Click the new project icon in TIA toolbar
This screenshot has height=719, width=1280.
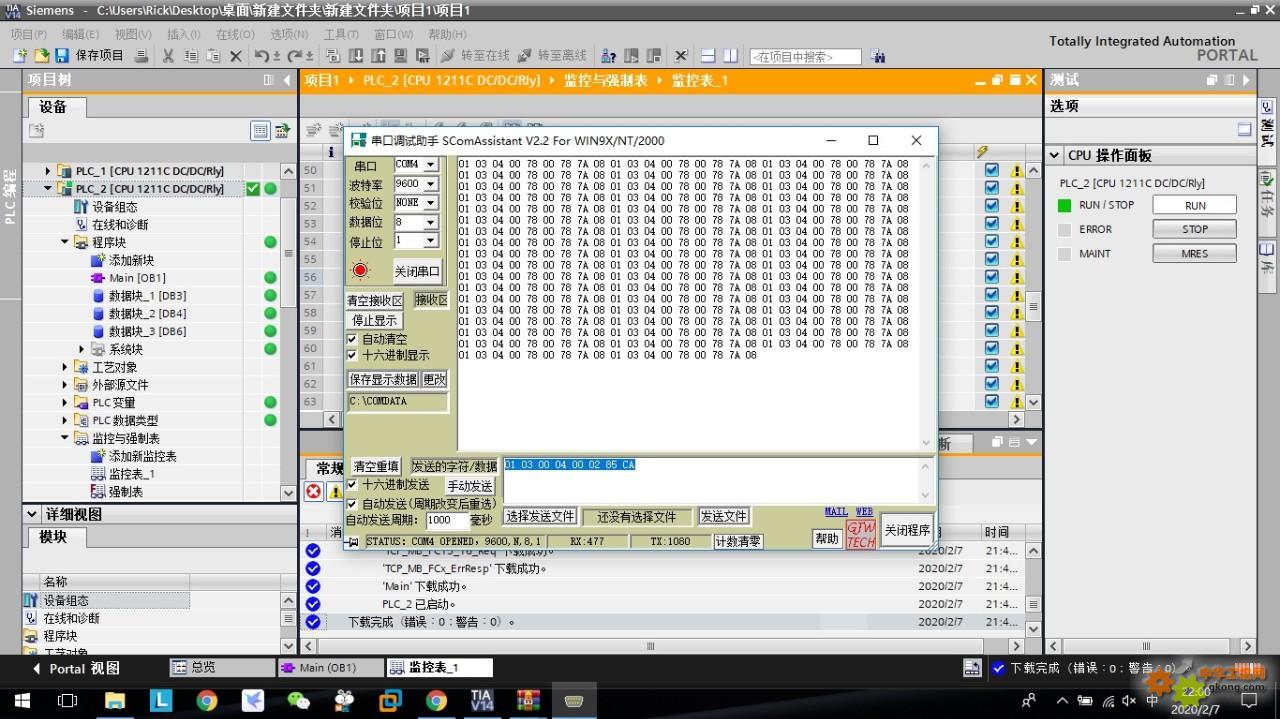tap(19, 56)
